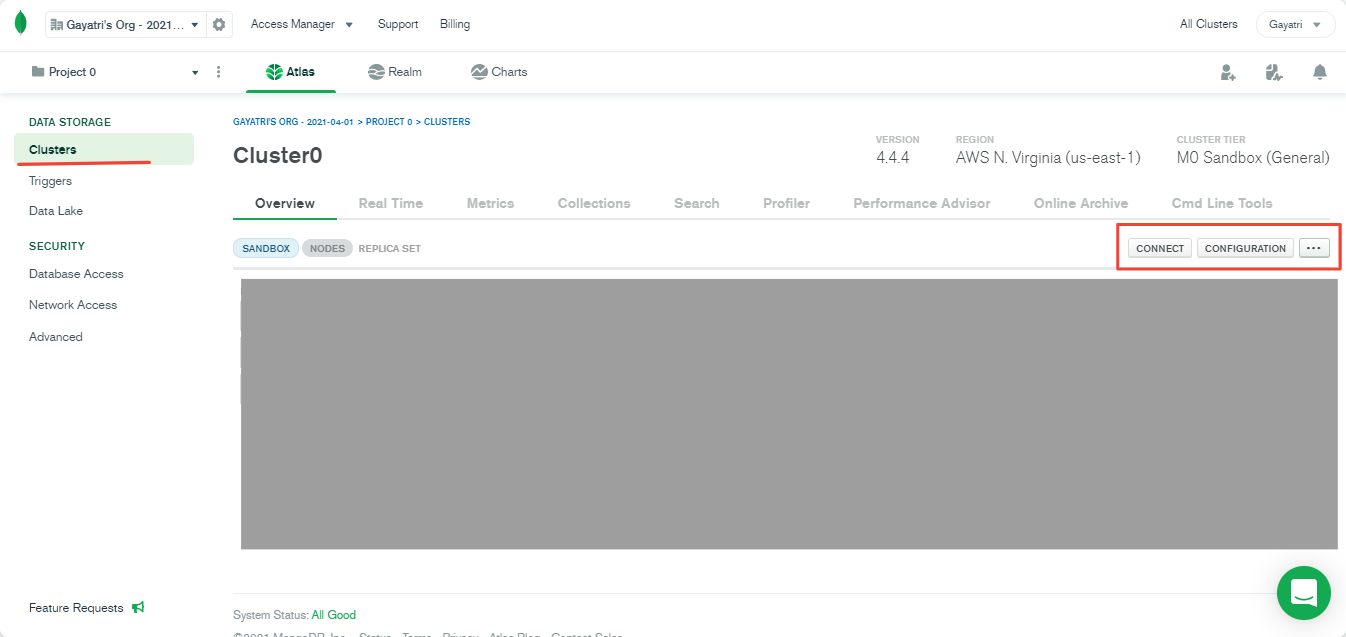Open the Gayatri account dropdown
The width and height of the screenshot is (1346, 637).
click(1295, 22)
